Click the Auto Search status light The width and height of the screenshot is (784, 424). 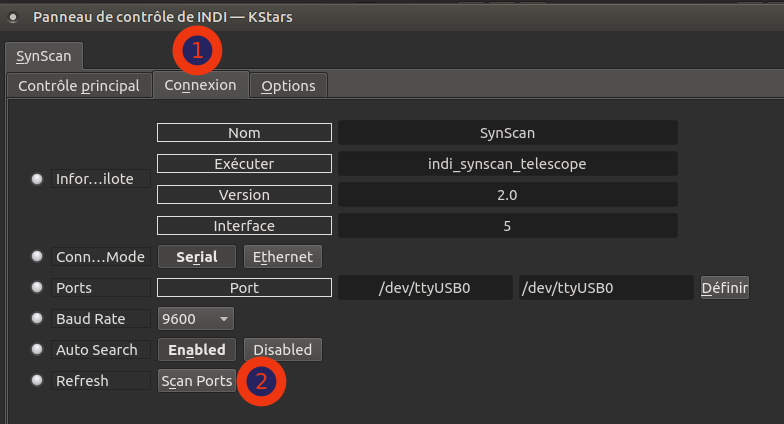[x=38, y=350]
